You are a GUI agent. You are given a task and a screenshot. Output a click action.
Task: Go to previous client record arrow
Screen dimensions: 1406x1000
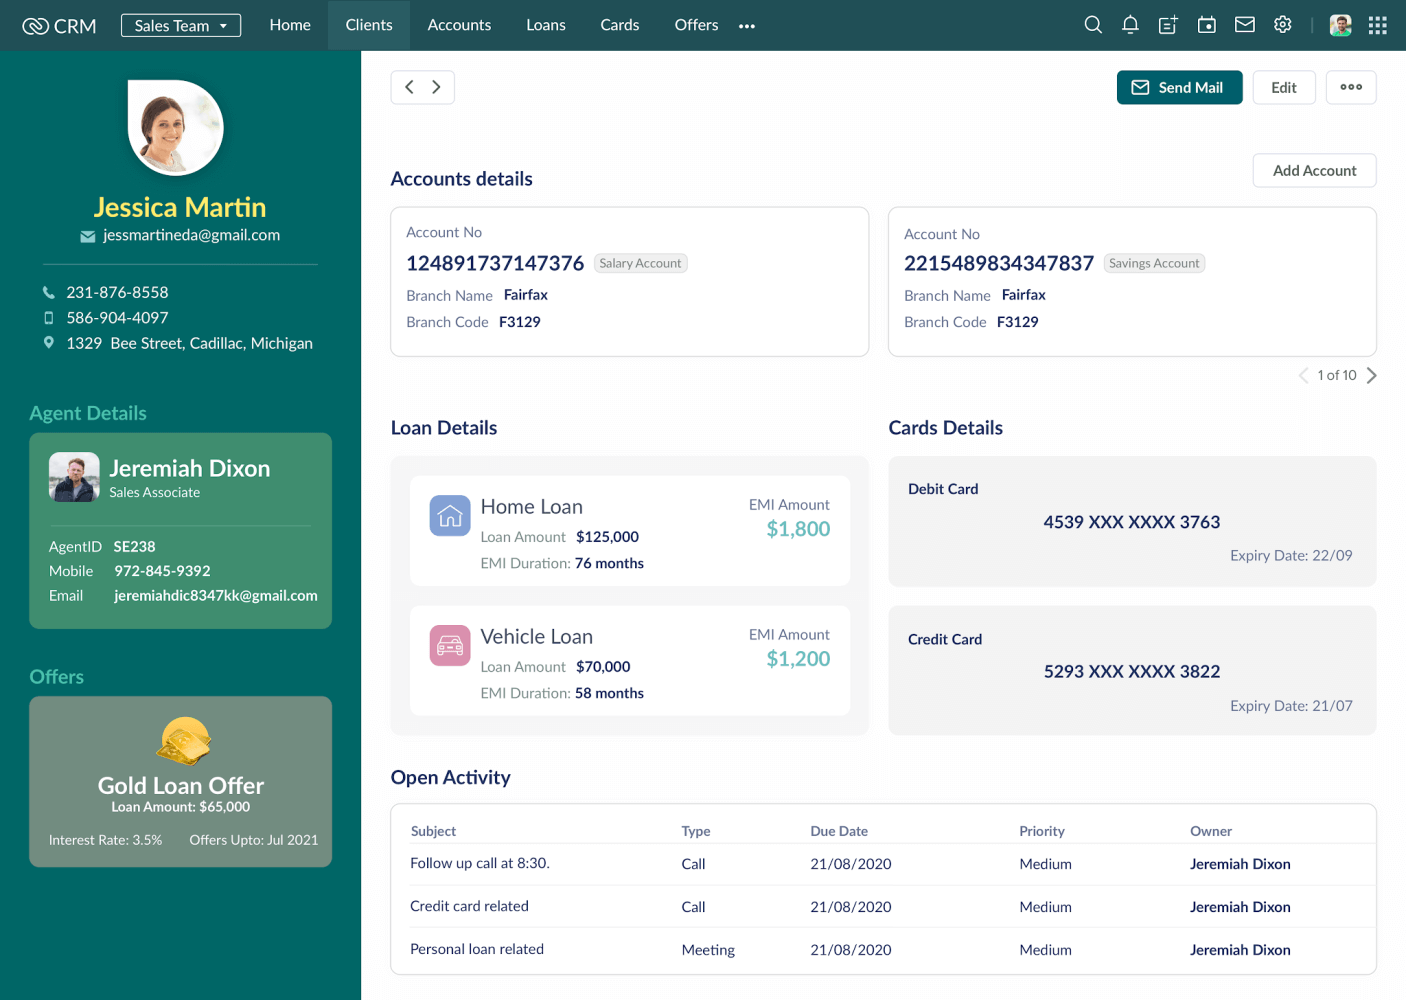(409, 87)
